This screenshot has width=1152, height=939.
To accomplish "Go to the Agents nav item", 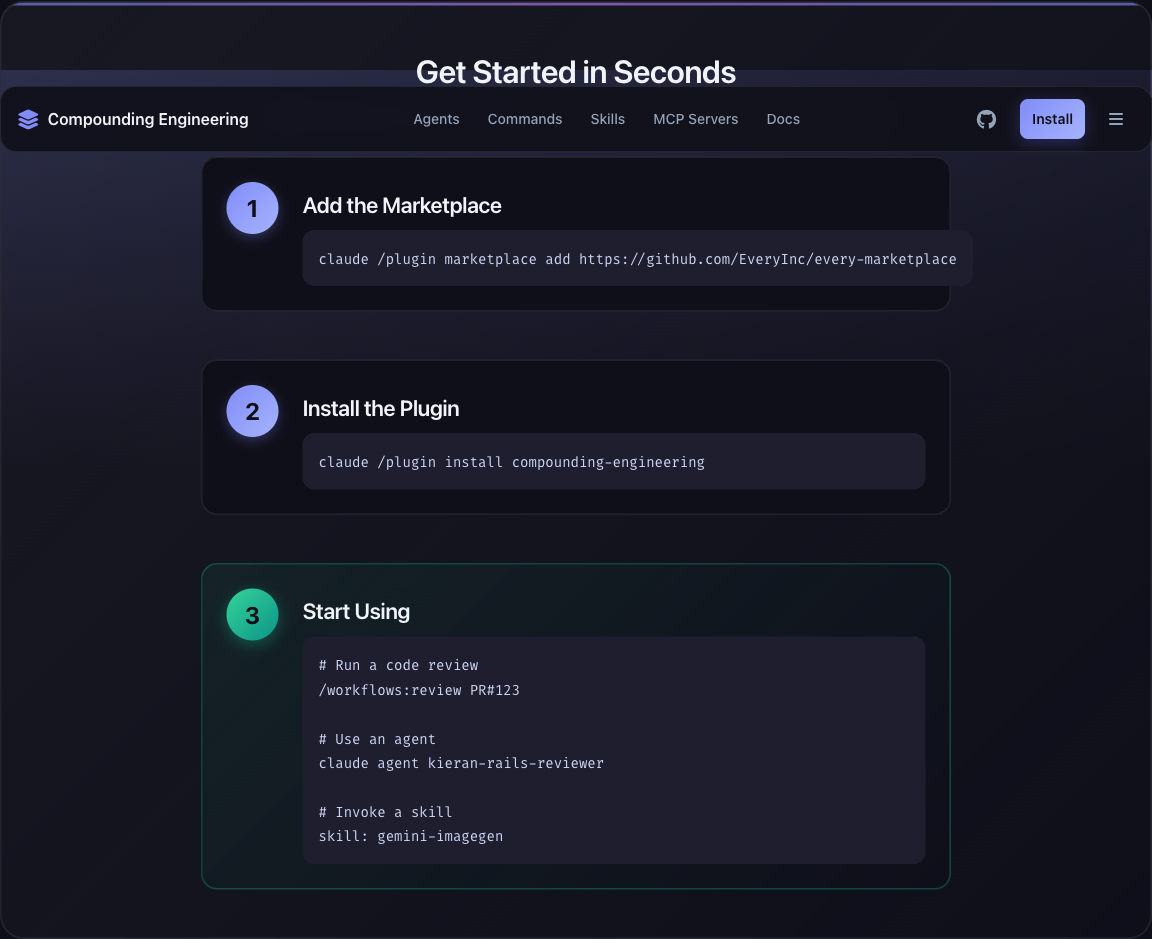I will [436, 119].
